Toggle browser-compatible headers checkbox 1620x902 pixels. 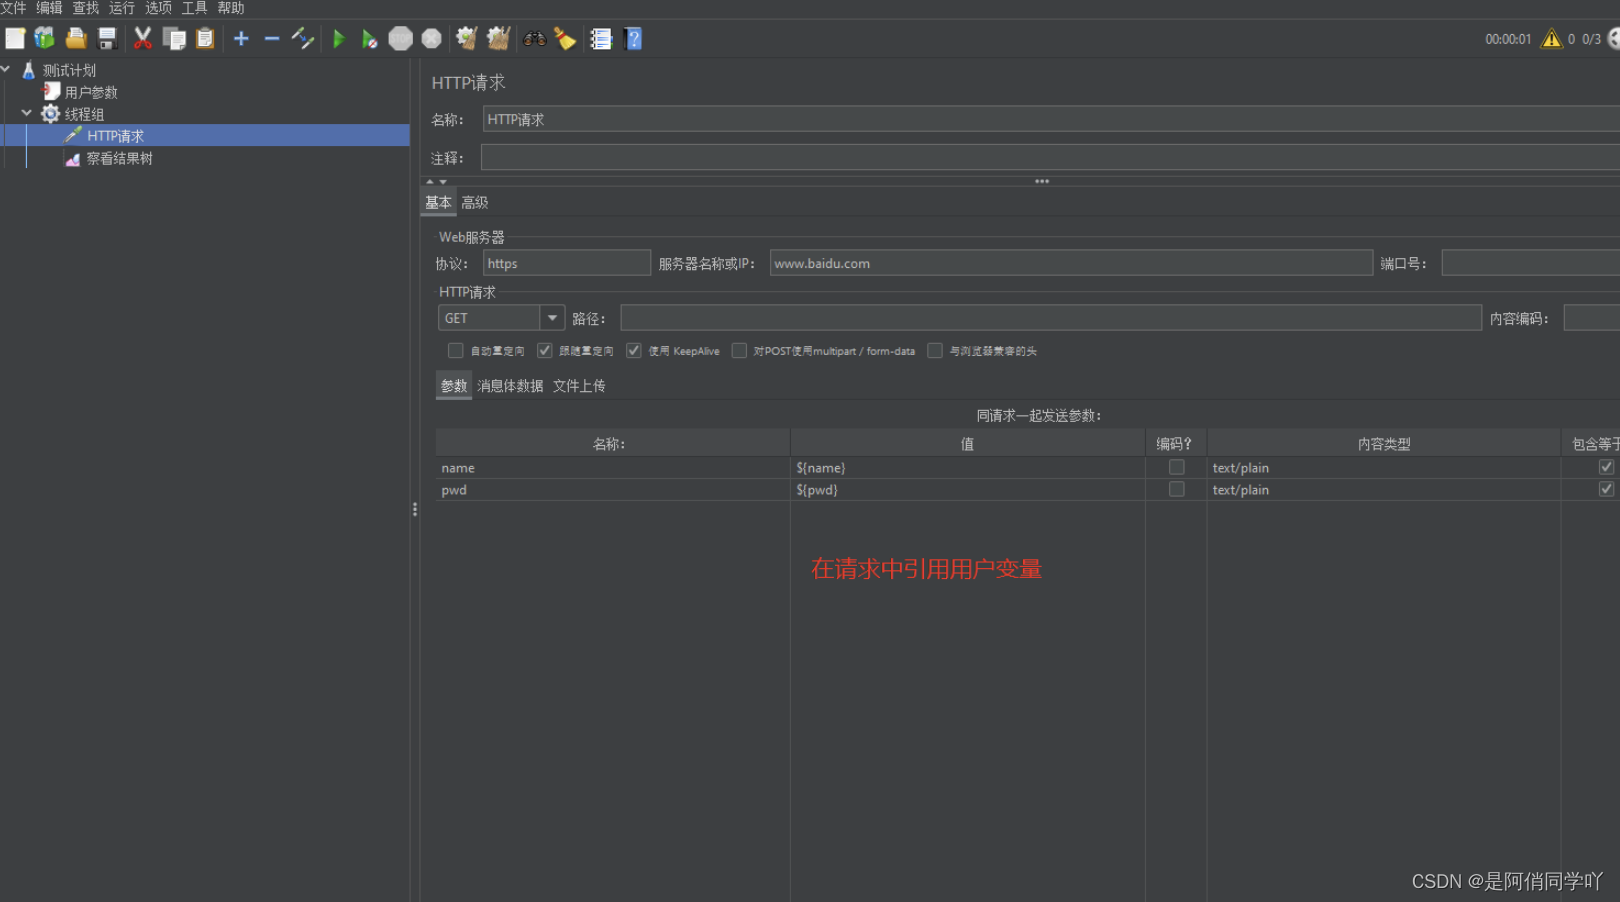point(935,351)
